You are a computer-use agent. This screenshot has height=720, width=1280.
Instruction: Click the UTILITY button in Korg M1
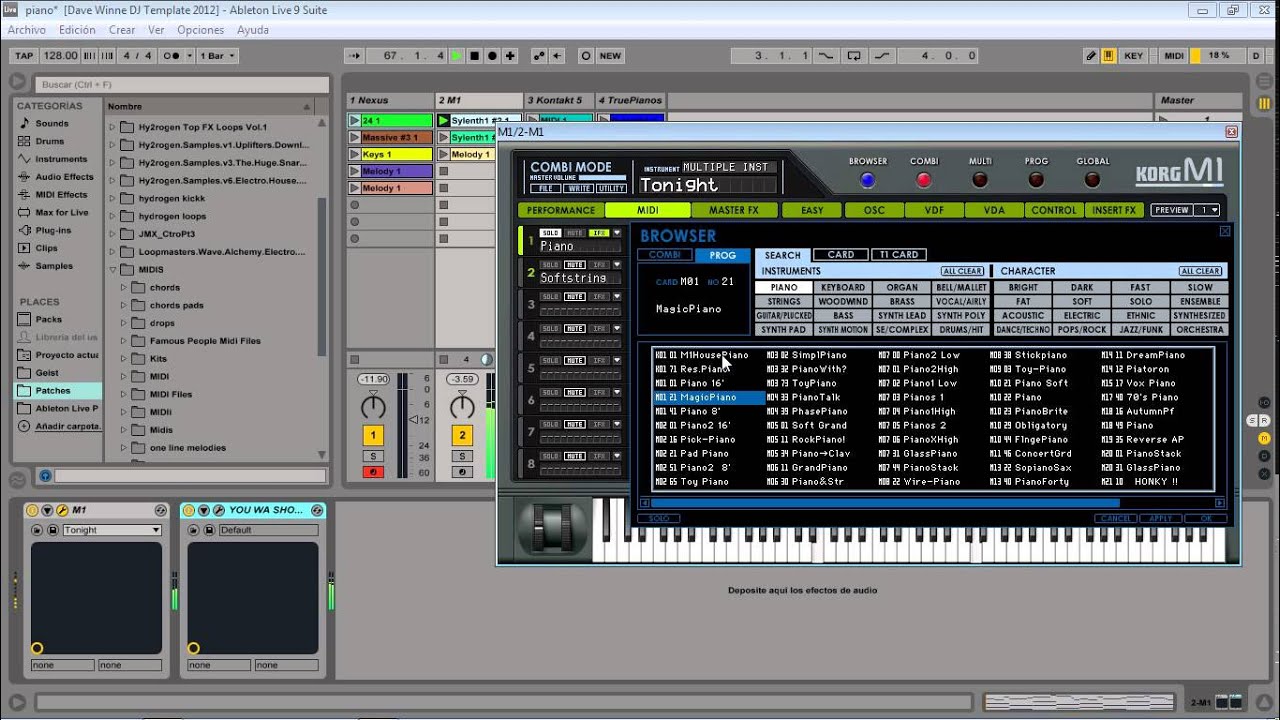pyautogui.click(x=610, y=189)
